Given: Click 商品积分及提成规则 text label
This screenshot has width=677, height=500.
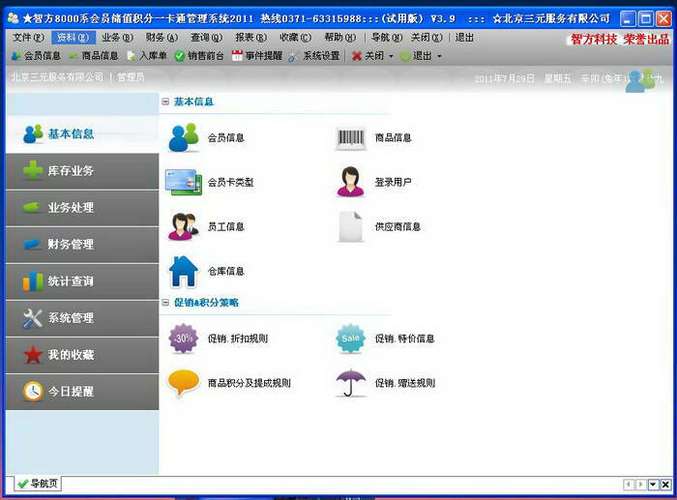Looking at the screenshot, I should [249, 383].
